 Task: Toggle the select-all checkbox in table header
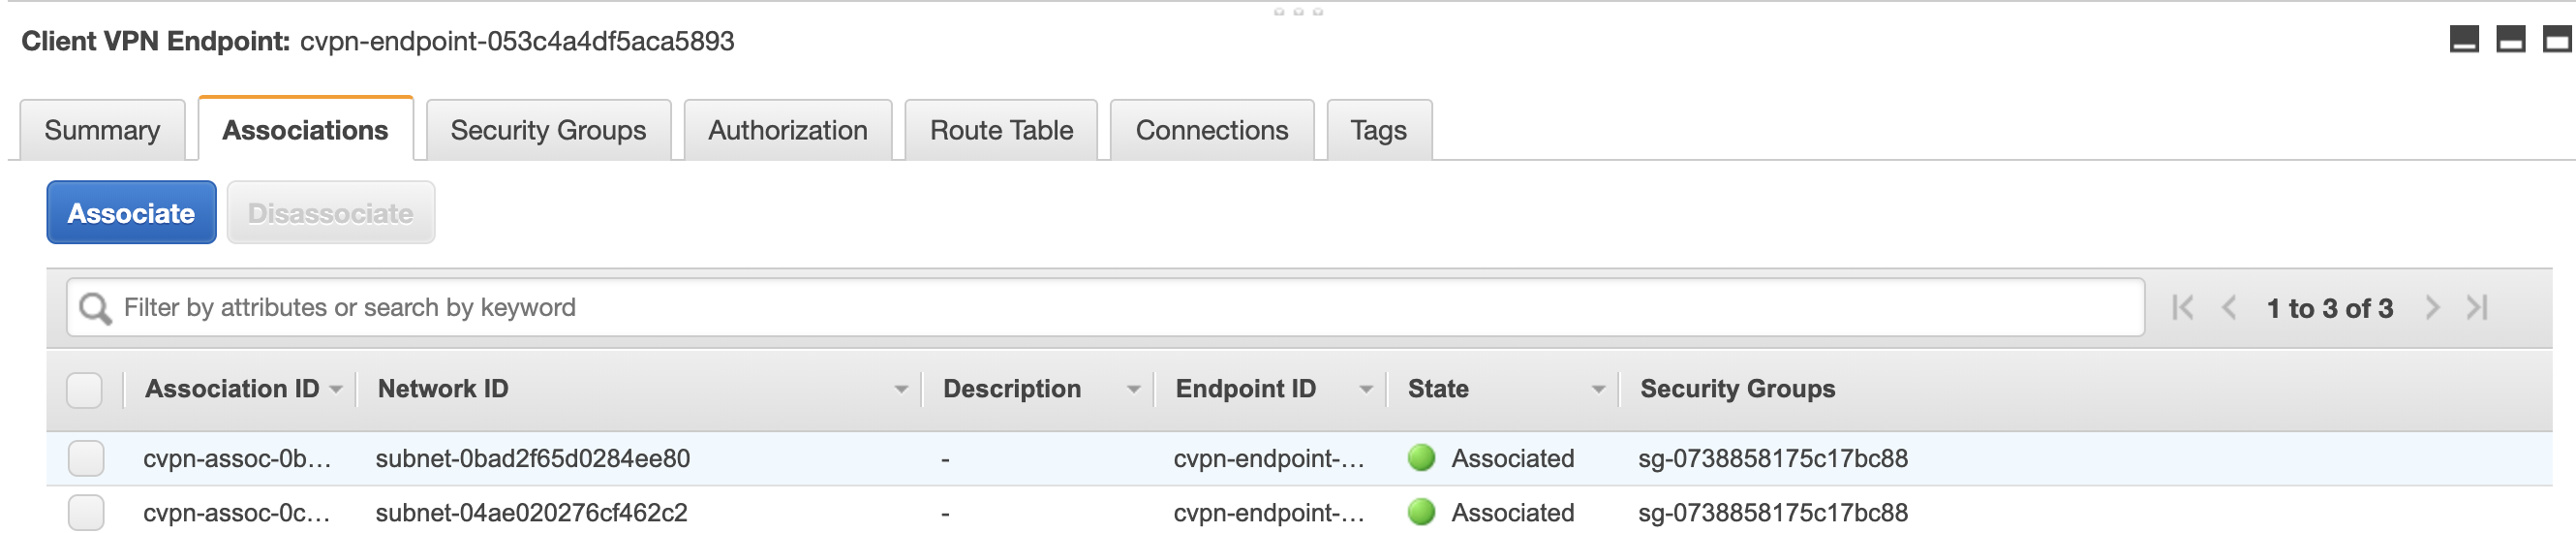tap(85, 390)
